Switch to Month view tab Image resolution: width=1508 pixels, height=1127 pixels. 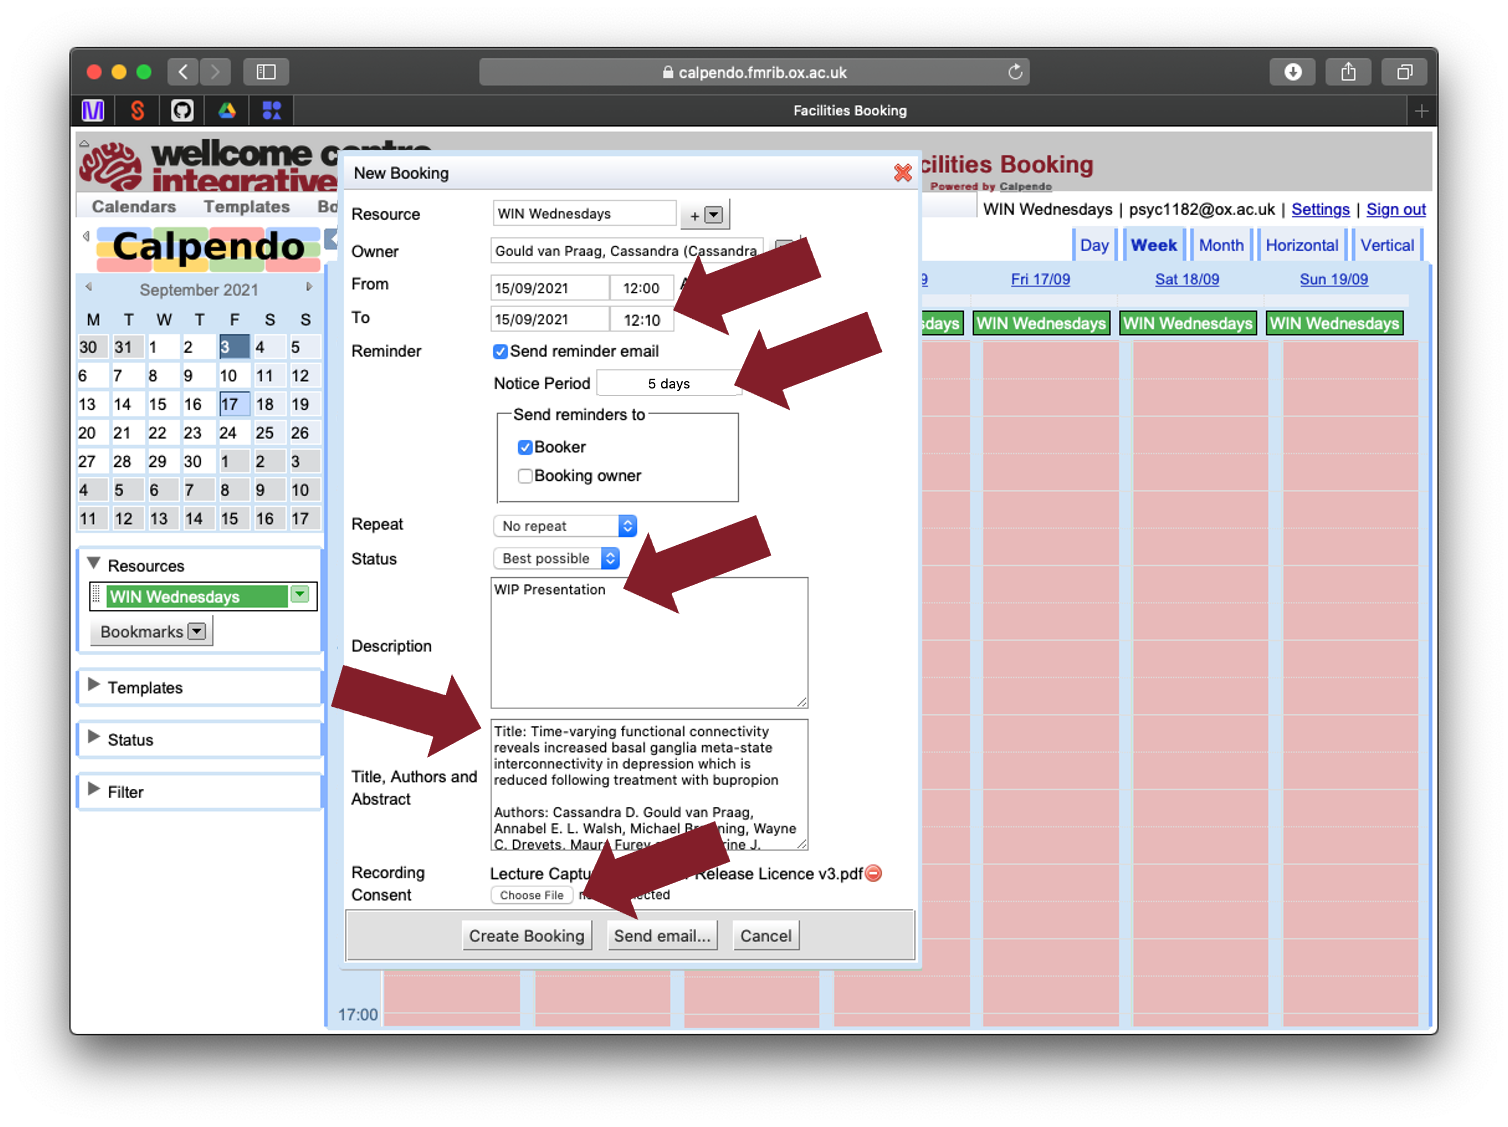pos(1221,245)
